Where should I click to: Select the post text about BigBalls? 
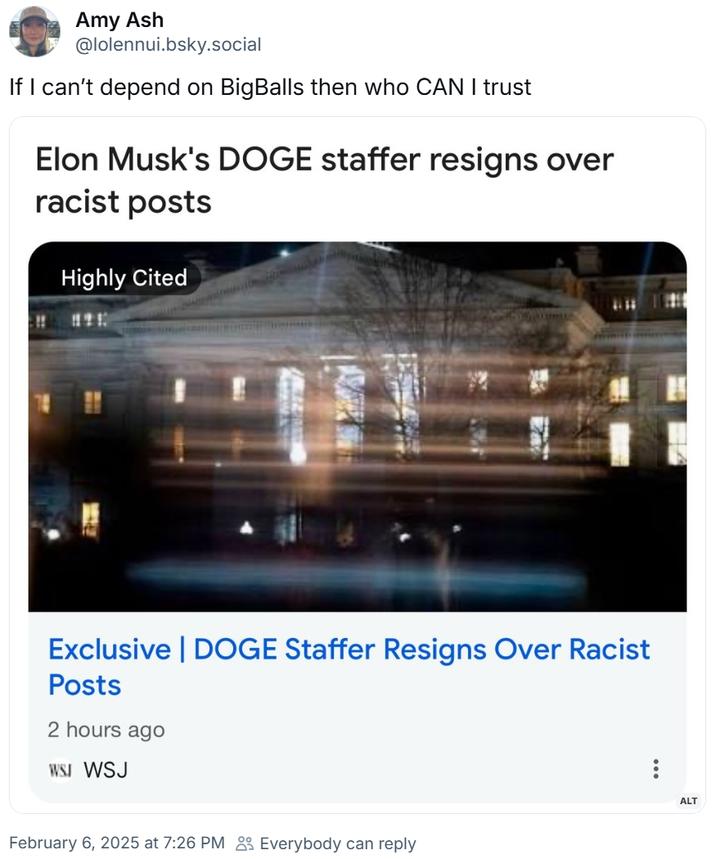[x=270, y=88]
